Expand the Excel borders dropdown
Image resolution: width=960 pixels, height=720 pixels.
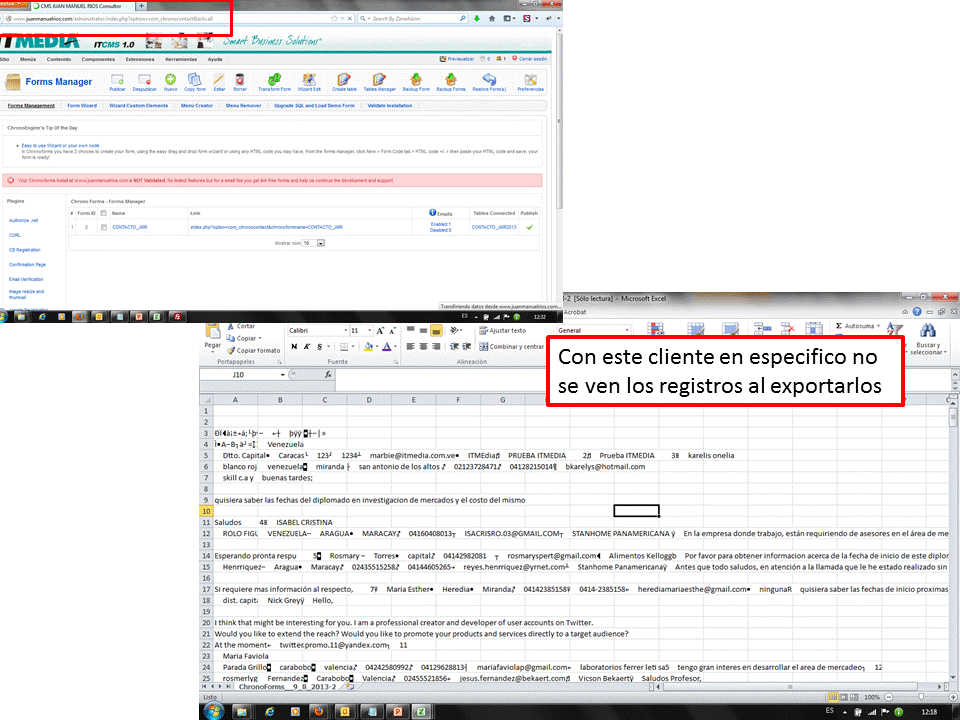coord(353,347)
